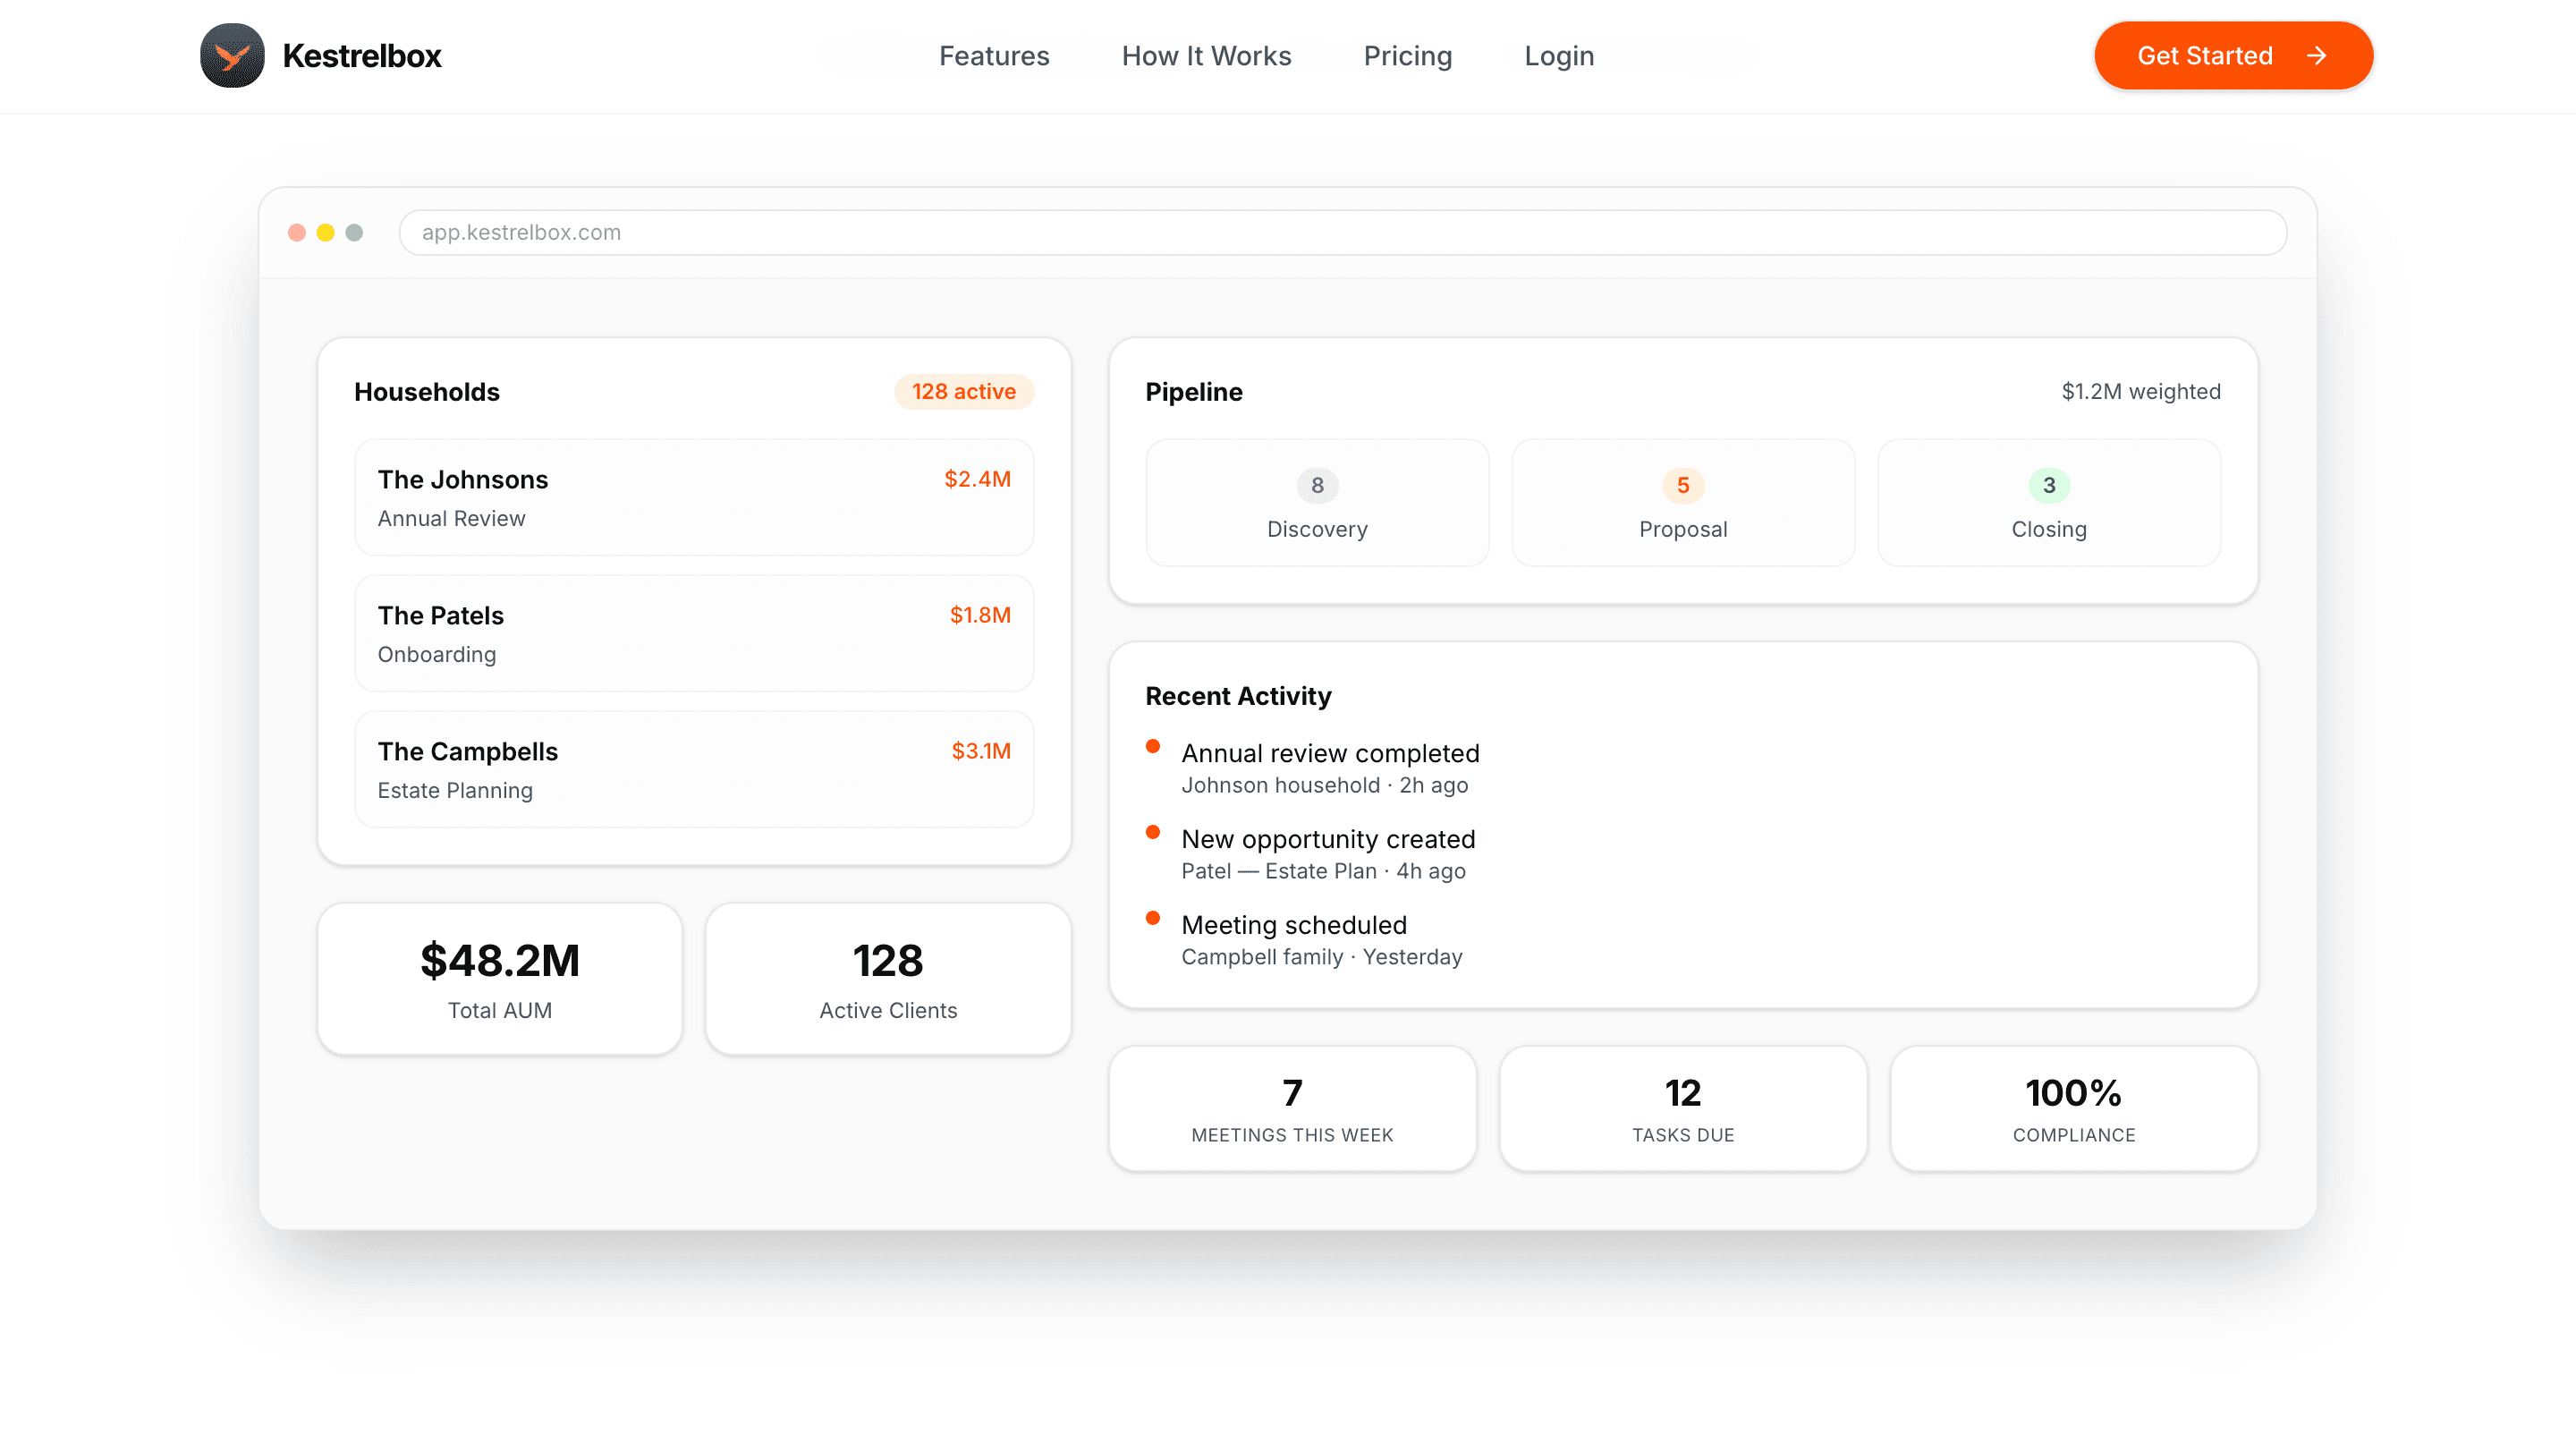This screenshot has width=2576, height=1451.
Task: Click the orange dot beside Meeting scheduled
Action: pos(1155,917)
